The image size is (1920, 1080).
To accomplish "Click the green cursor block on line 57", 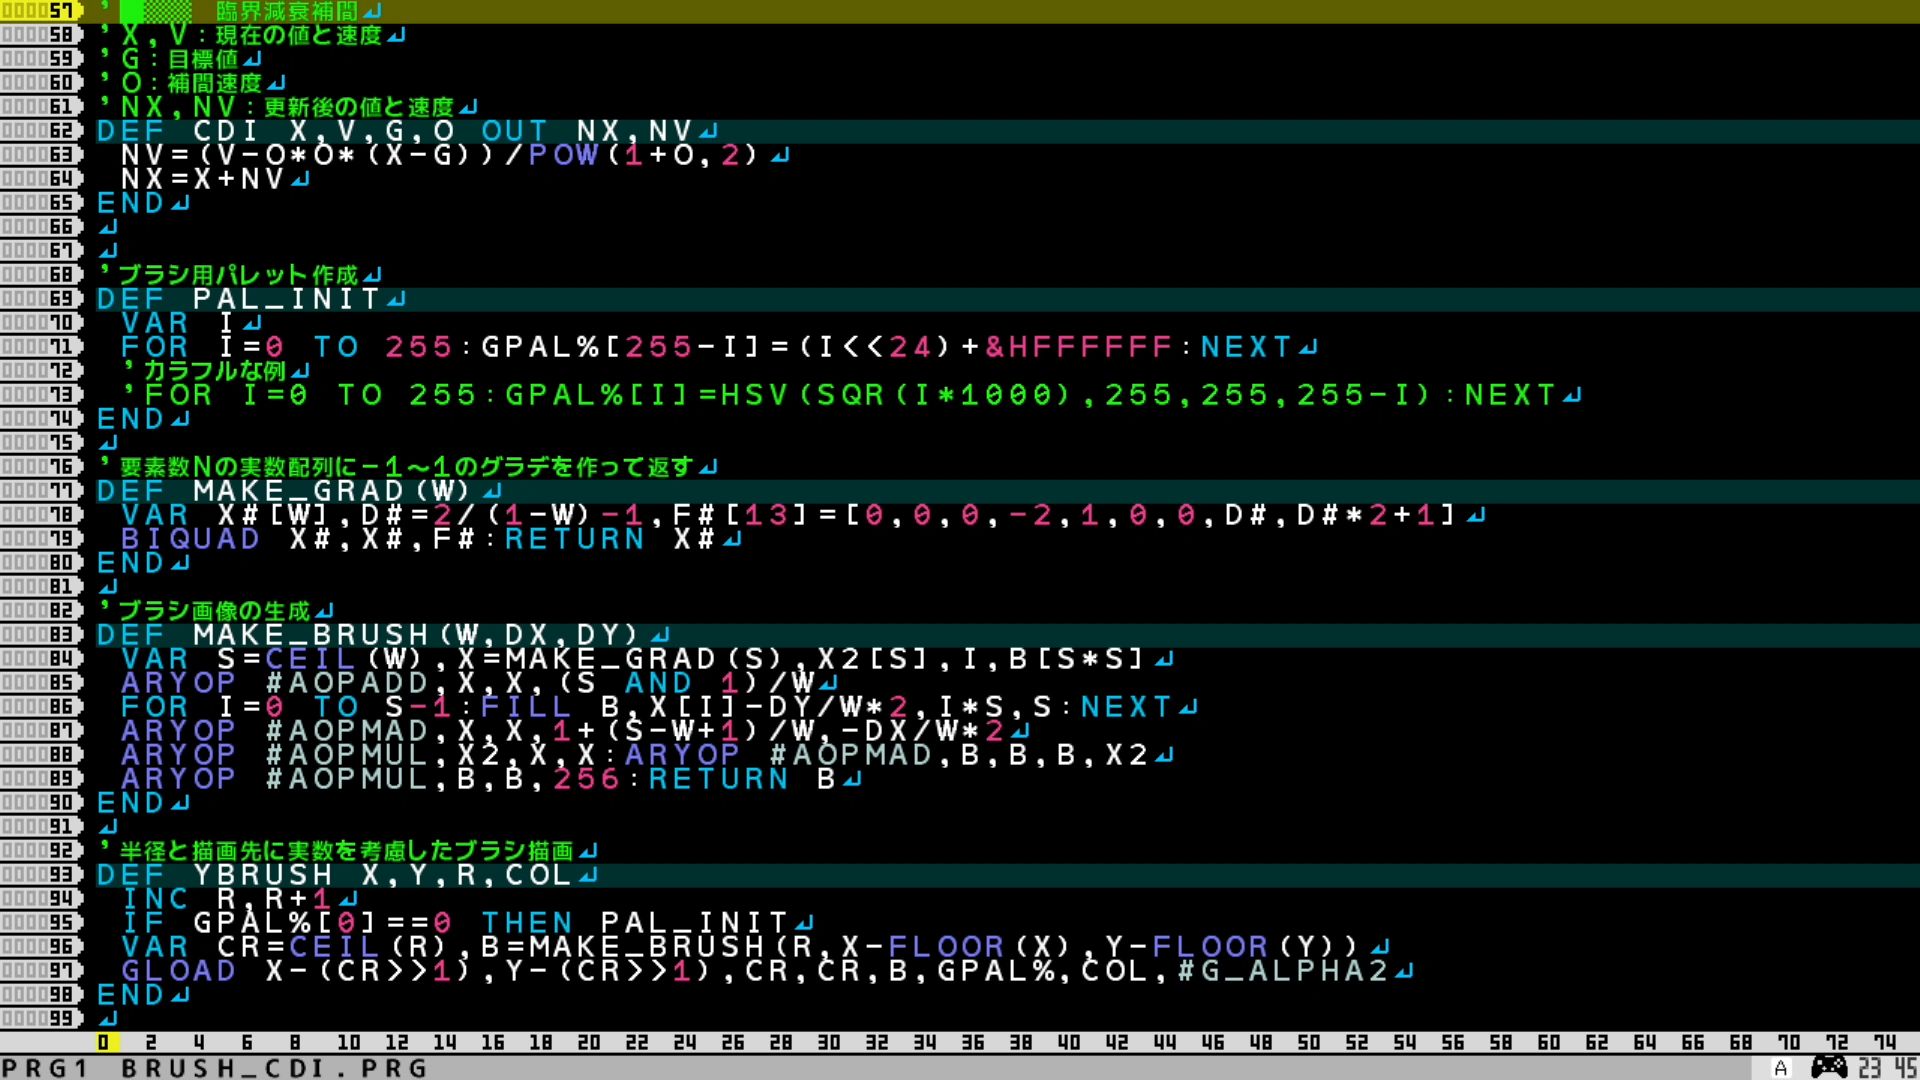I will [132, 11].
